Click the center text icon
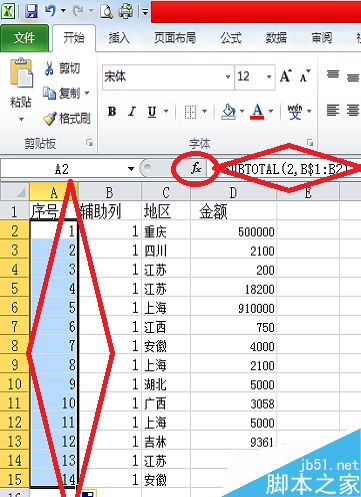The width and height of the screenshot is (361, 497). click(353, 110)
